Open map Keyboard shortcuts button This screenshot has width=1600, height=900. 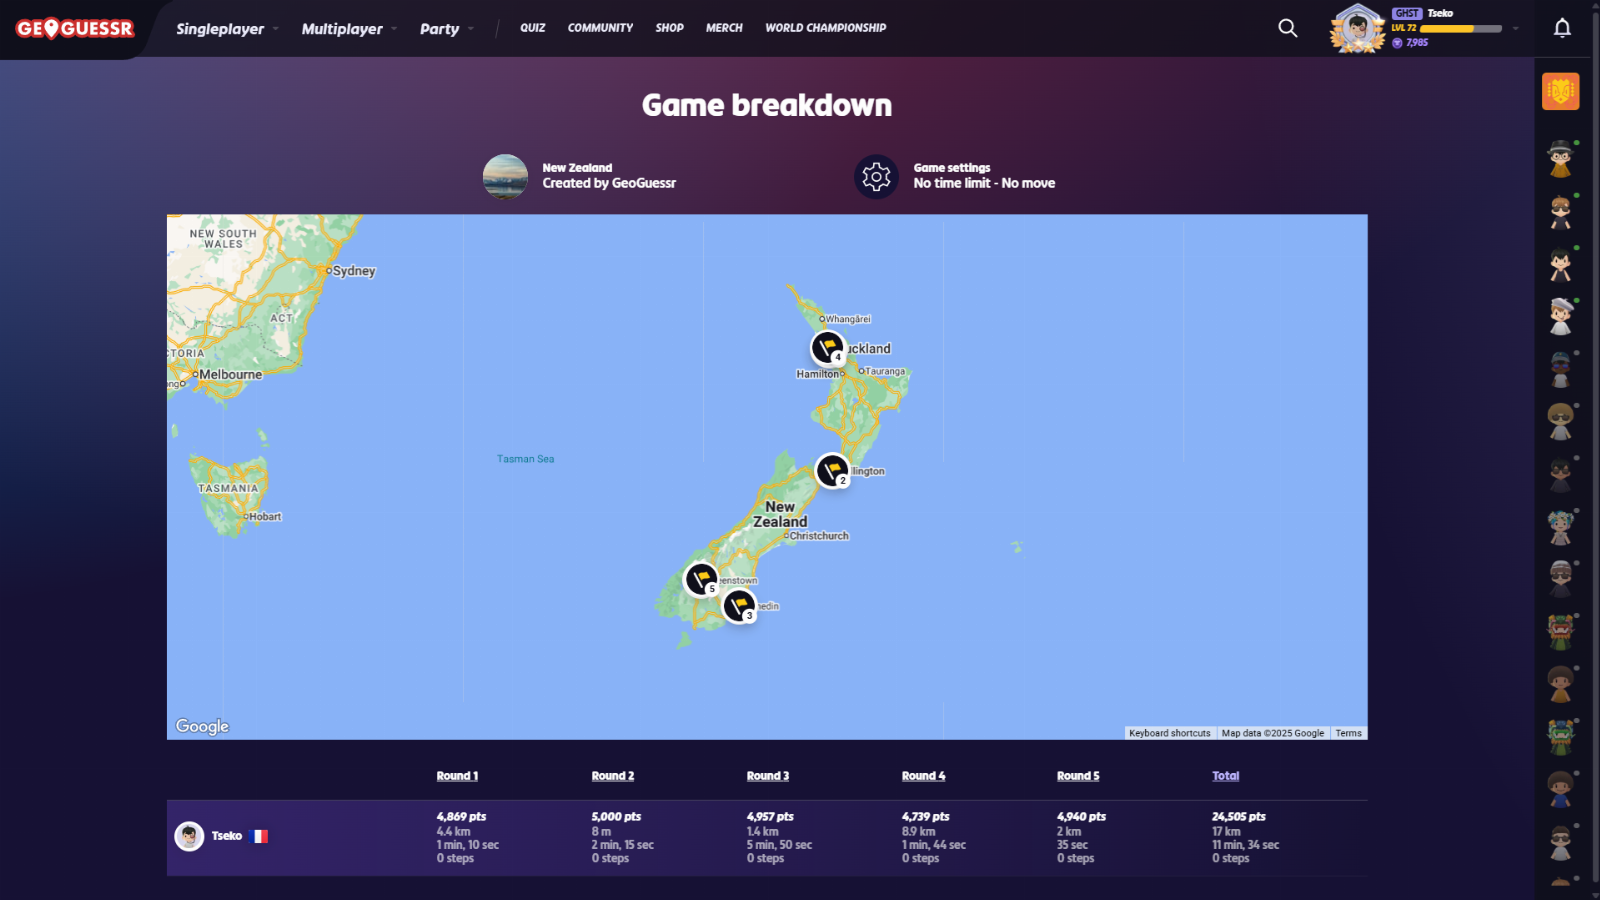1169,733
